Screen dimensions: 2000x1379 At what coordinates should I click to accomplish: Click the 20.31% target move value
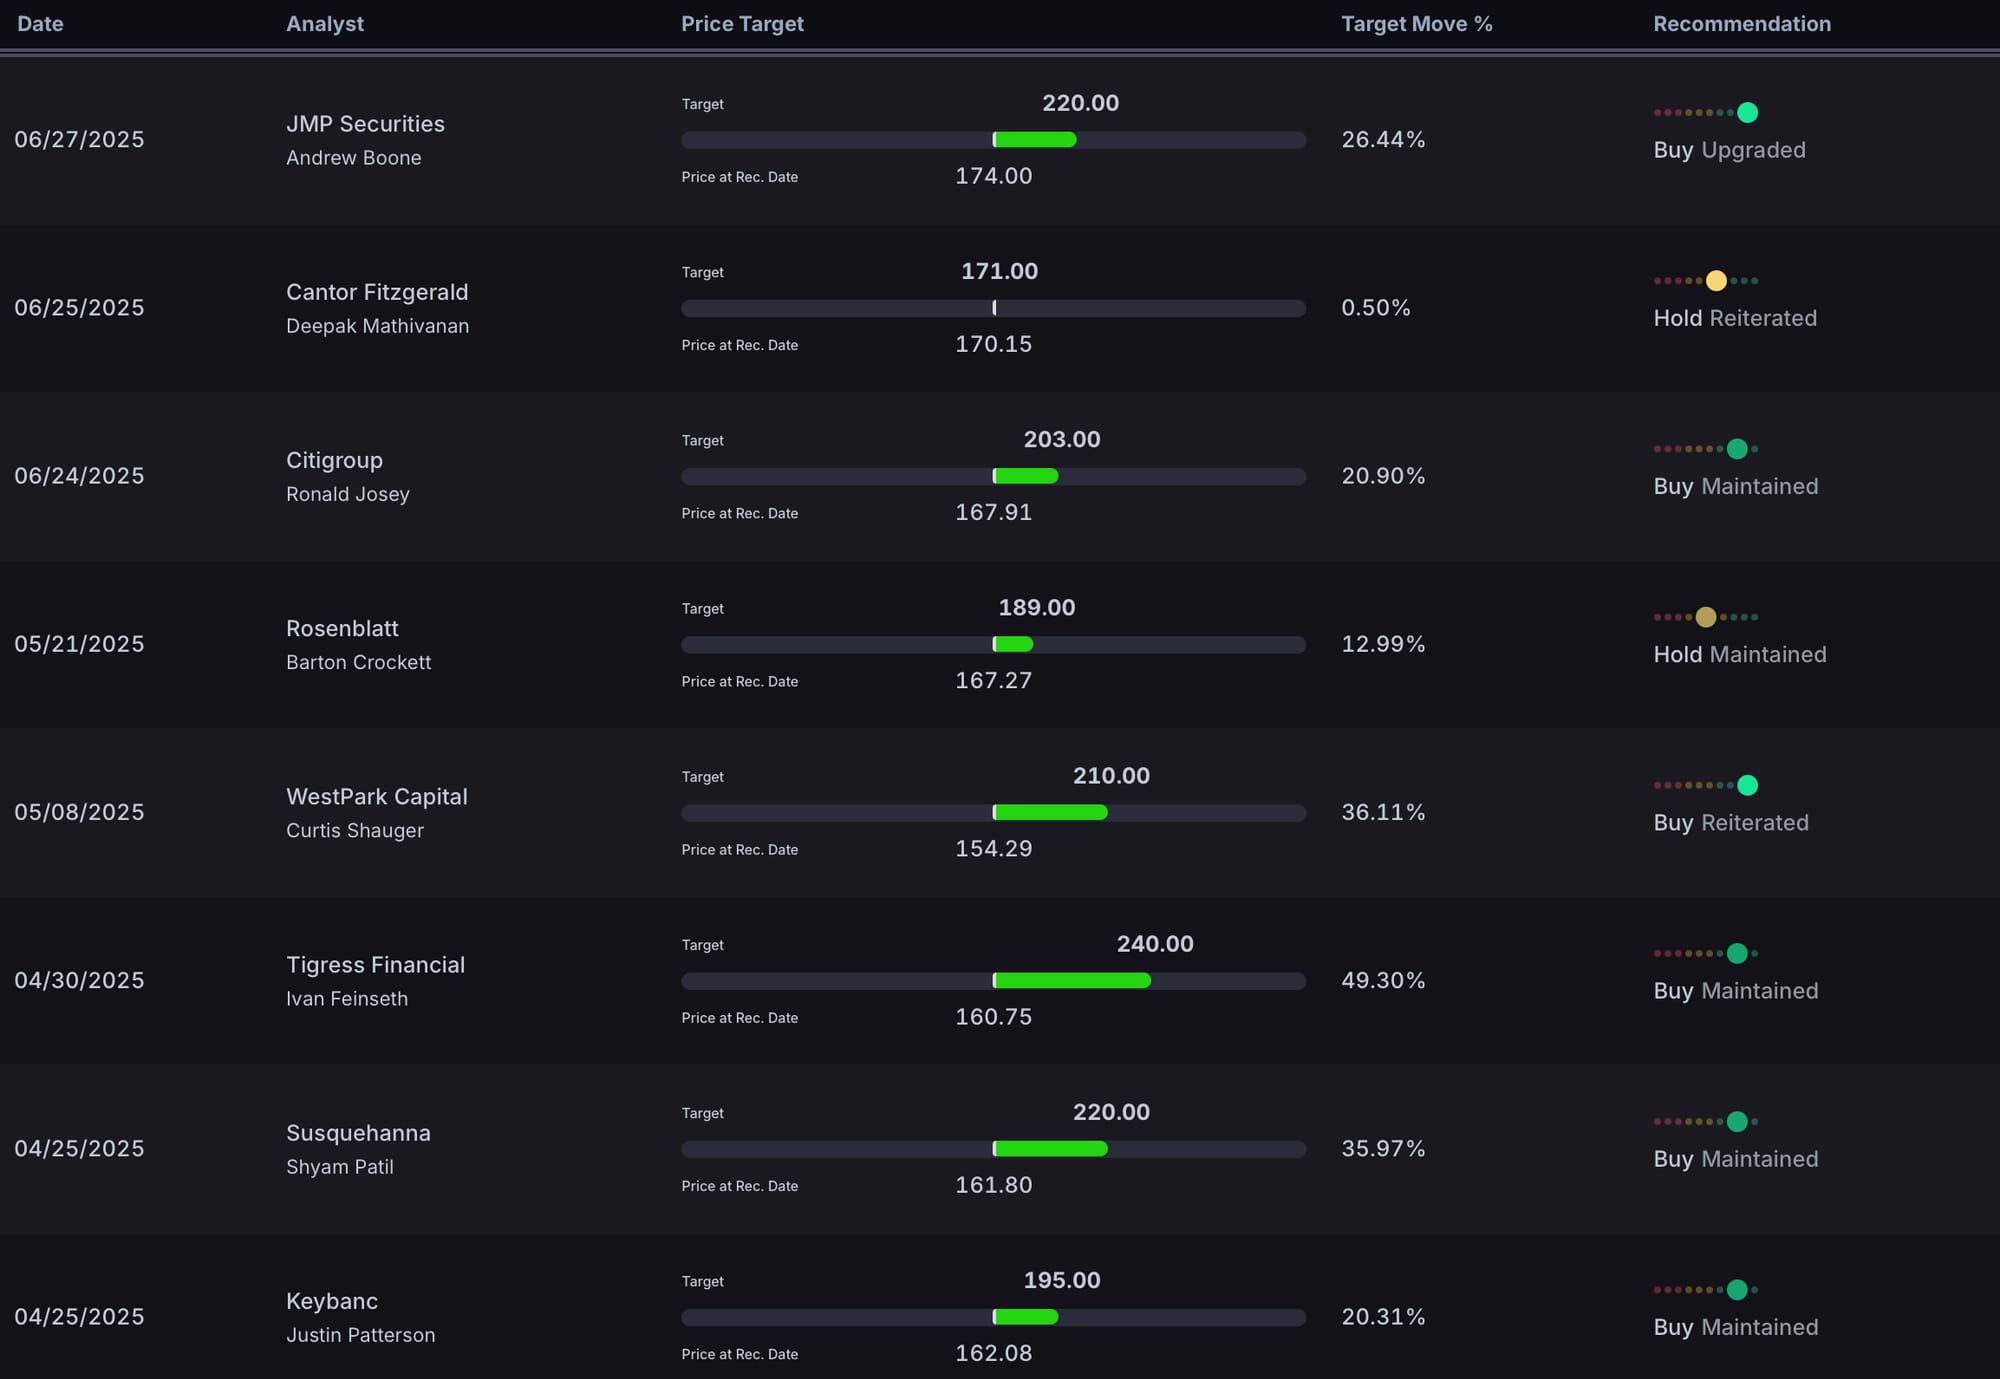[x=1383, y=1317]
